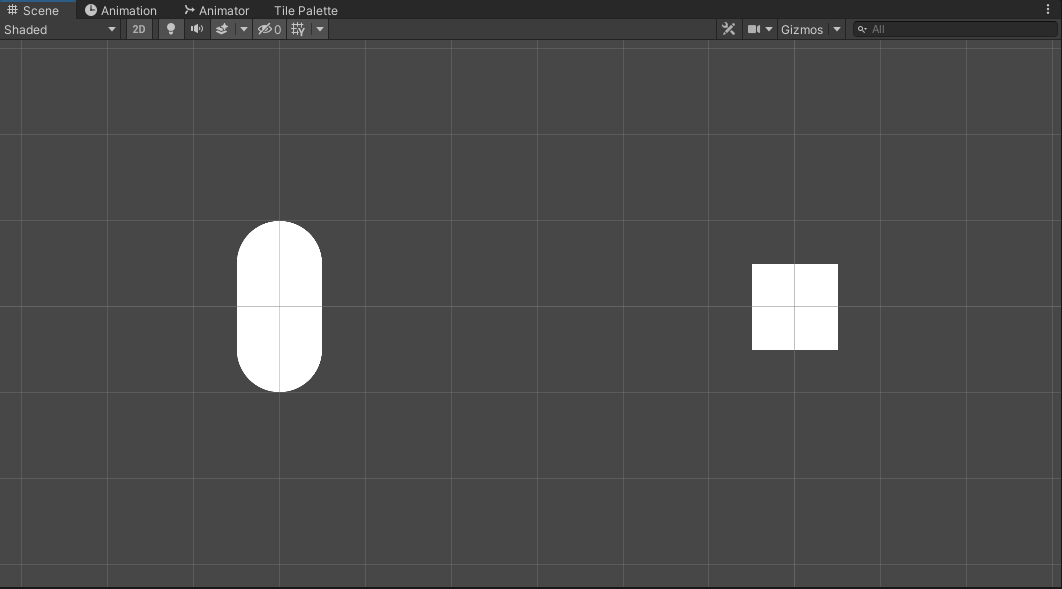Viewport: 1062px width, 589px height.
Task: Toggle the Gizmos visibility button
Action: pyautogui.click(x=803, y=29)
